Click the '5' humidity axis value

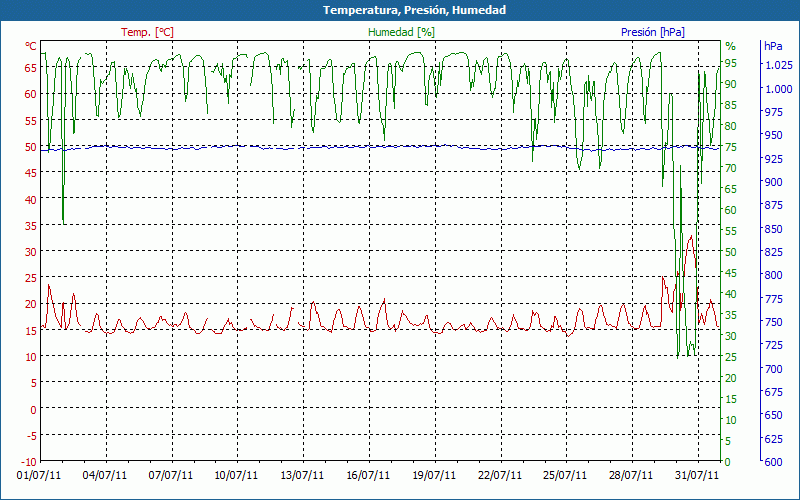point(728,441)
